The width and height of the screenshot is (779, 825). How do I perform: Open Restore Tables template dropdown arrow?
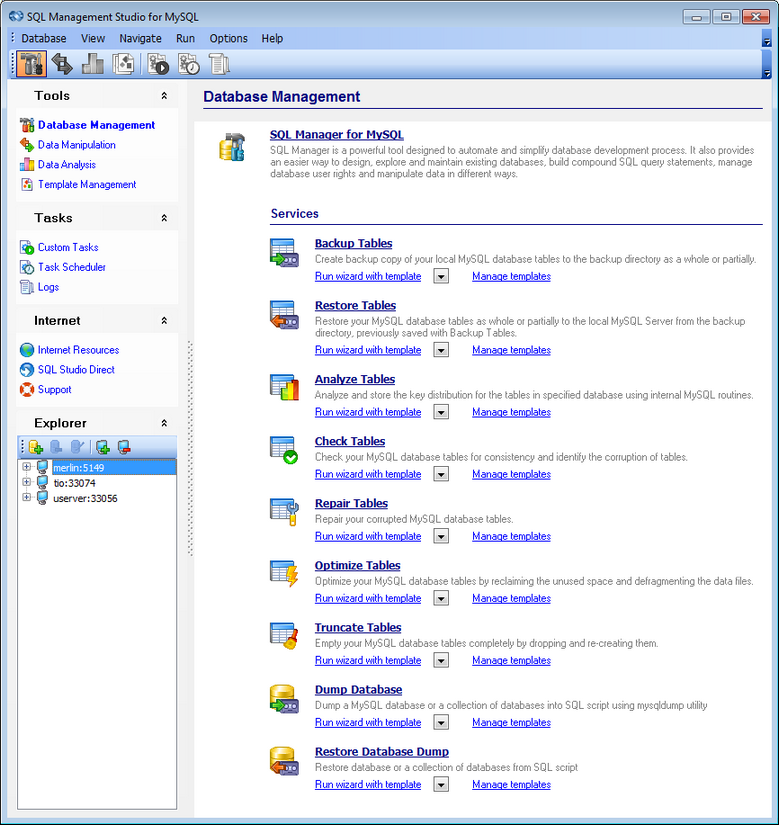441,350
